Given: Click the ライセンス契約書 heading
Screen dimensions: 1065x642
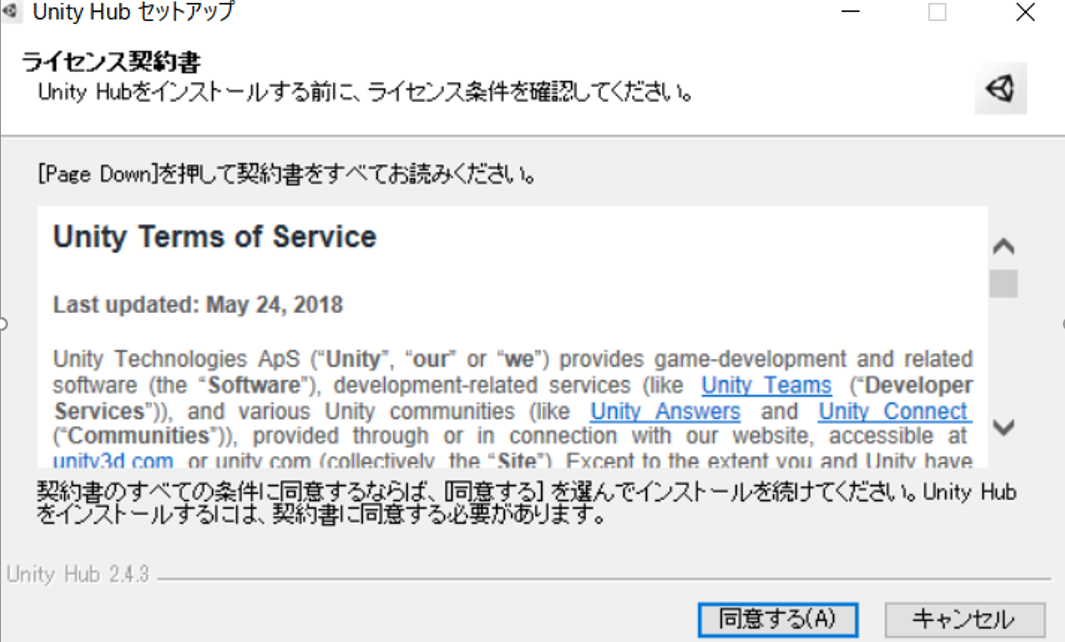Looking at the screenshot, I should pos(111,62).
